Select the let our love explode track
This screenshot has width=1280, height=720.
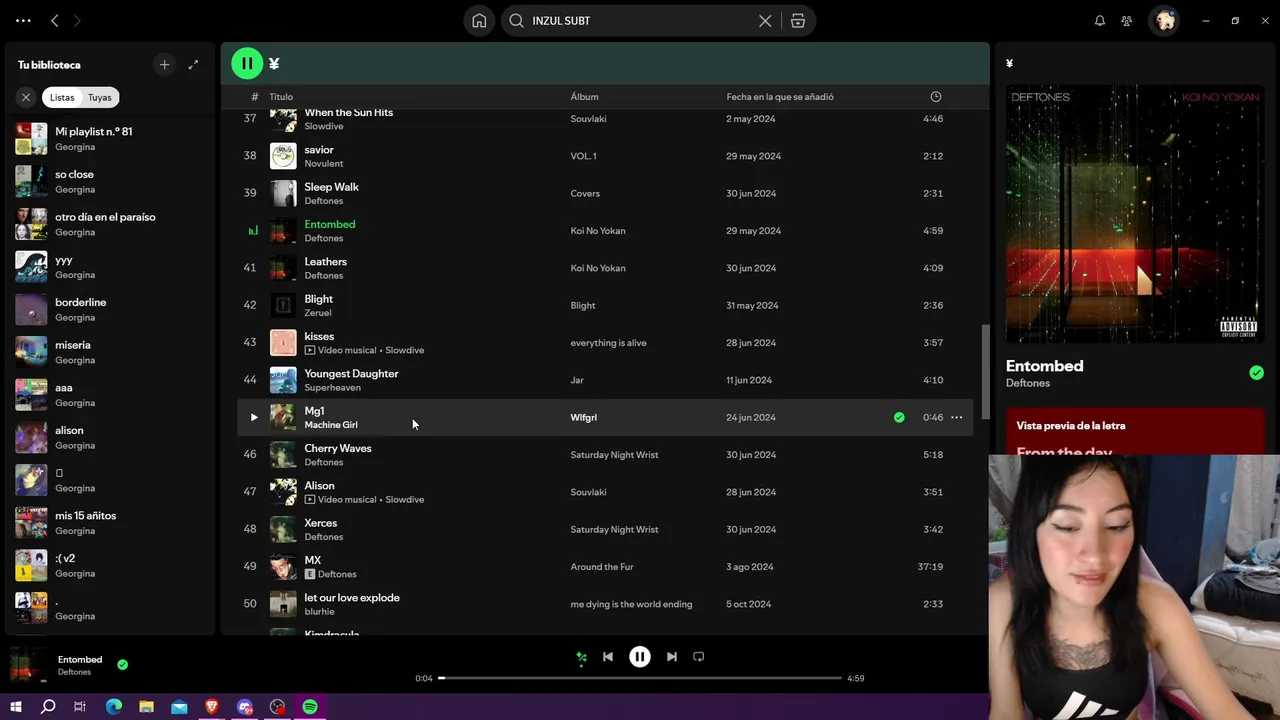(352, 597)
